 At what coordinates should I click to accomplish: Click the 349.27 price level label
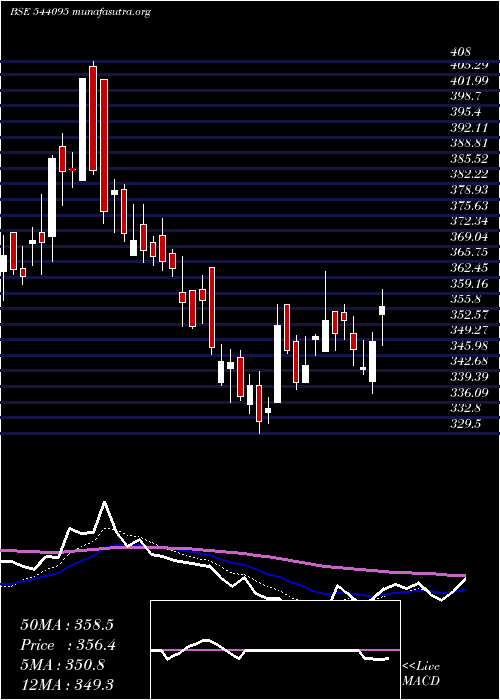(x=468, y=330)
